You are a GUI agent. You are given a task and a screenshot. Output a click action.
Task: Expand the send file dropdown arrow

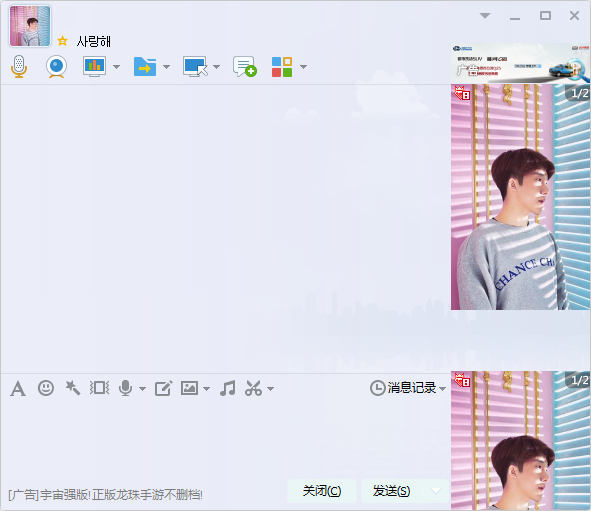166,67
